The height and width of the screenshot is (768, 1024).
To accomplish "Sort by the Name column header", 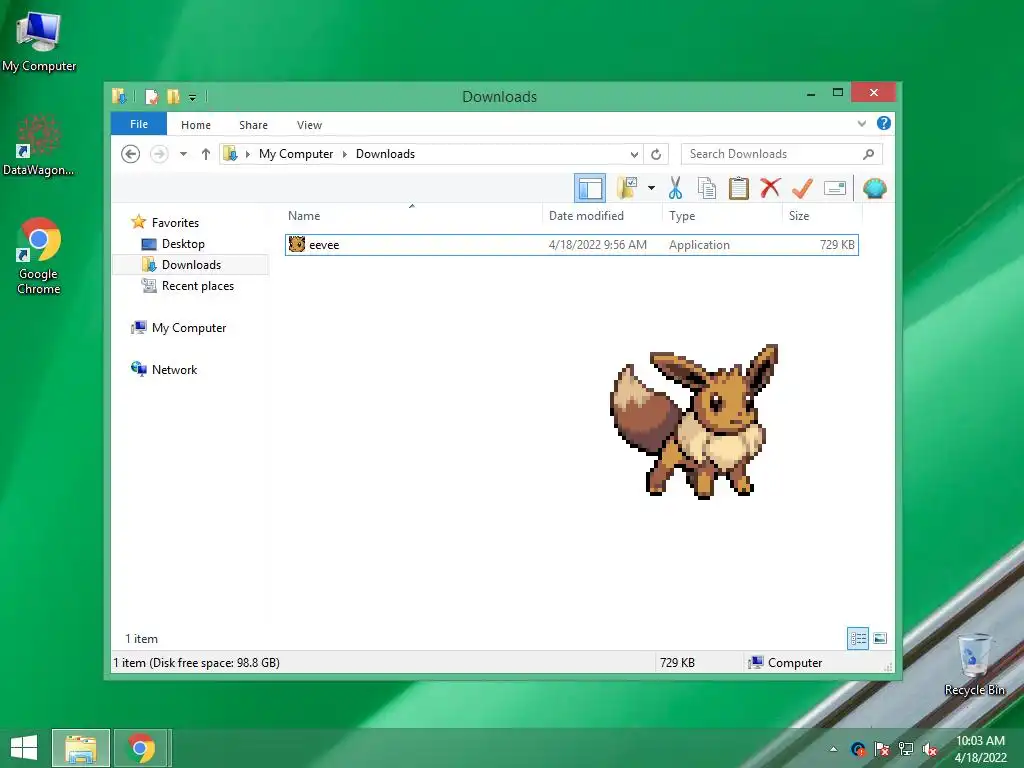I will coord(413,216).
